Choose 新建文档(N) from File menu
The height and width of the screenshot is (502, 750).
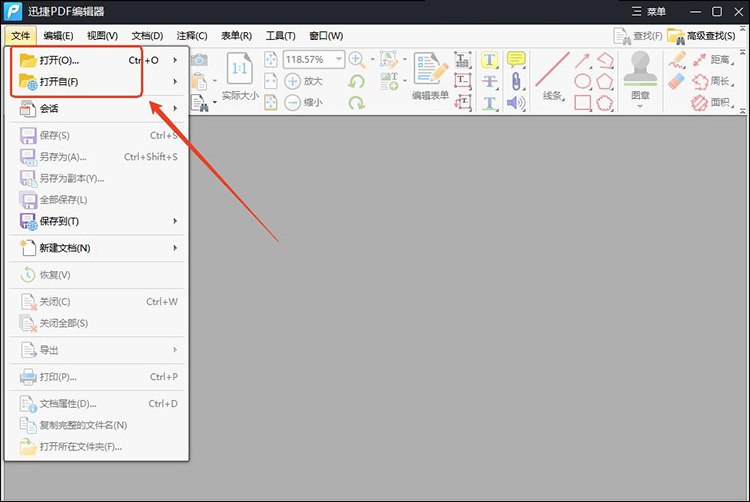point(97,248)
